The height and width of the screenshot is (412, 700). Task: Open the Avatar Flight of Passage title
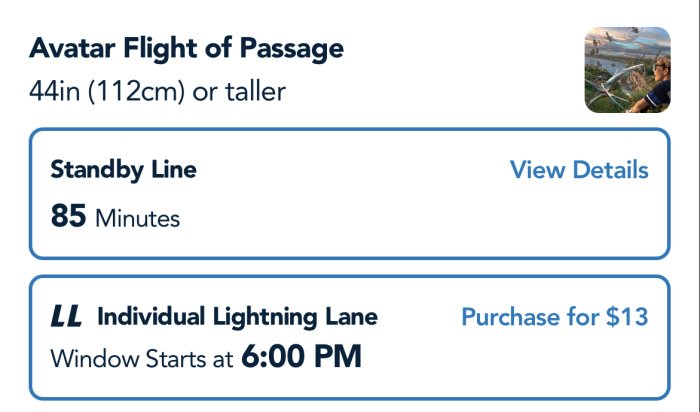(186, 48)
